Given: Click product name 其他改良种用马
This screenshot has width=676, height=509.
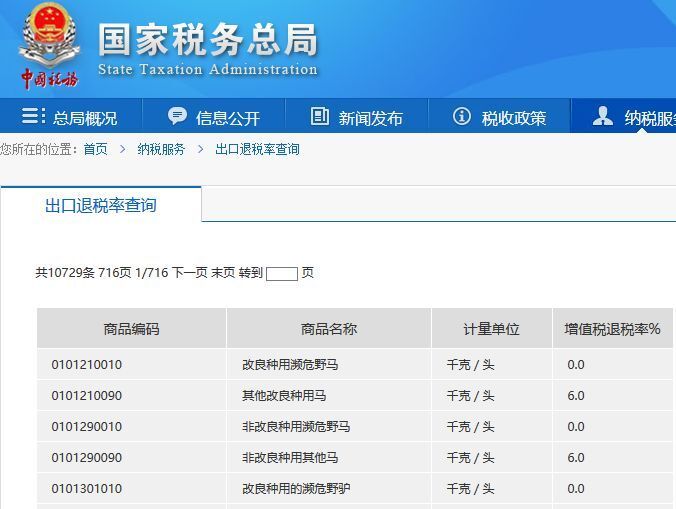Looking at the screenshot, I should (284, 396).
